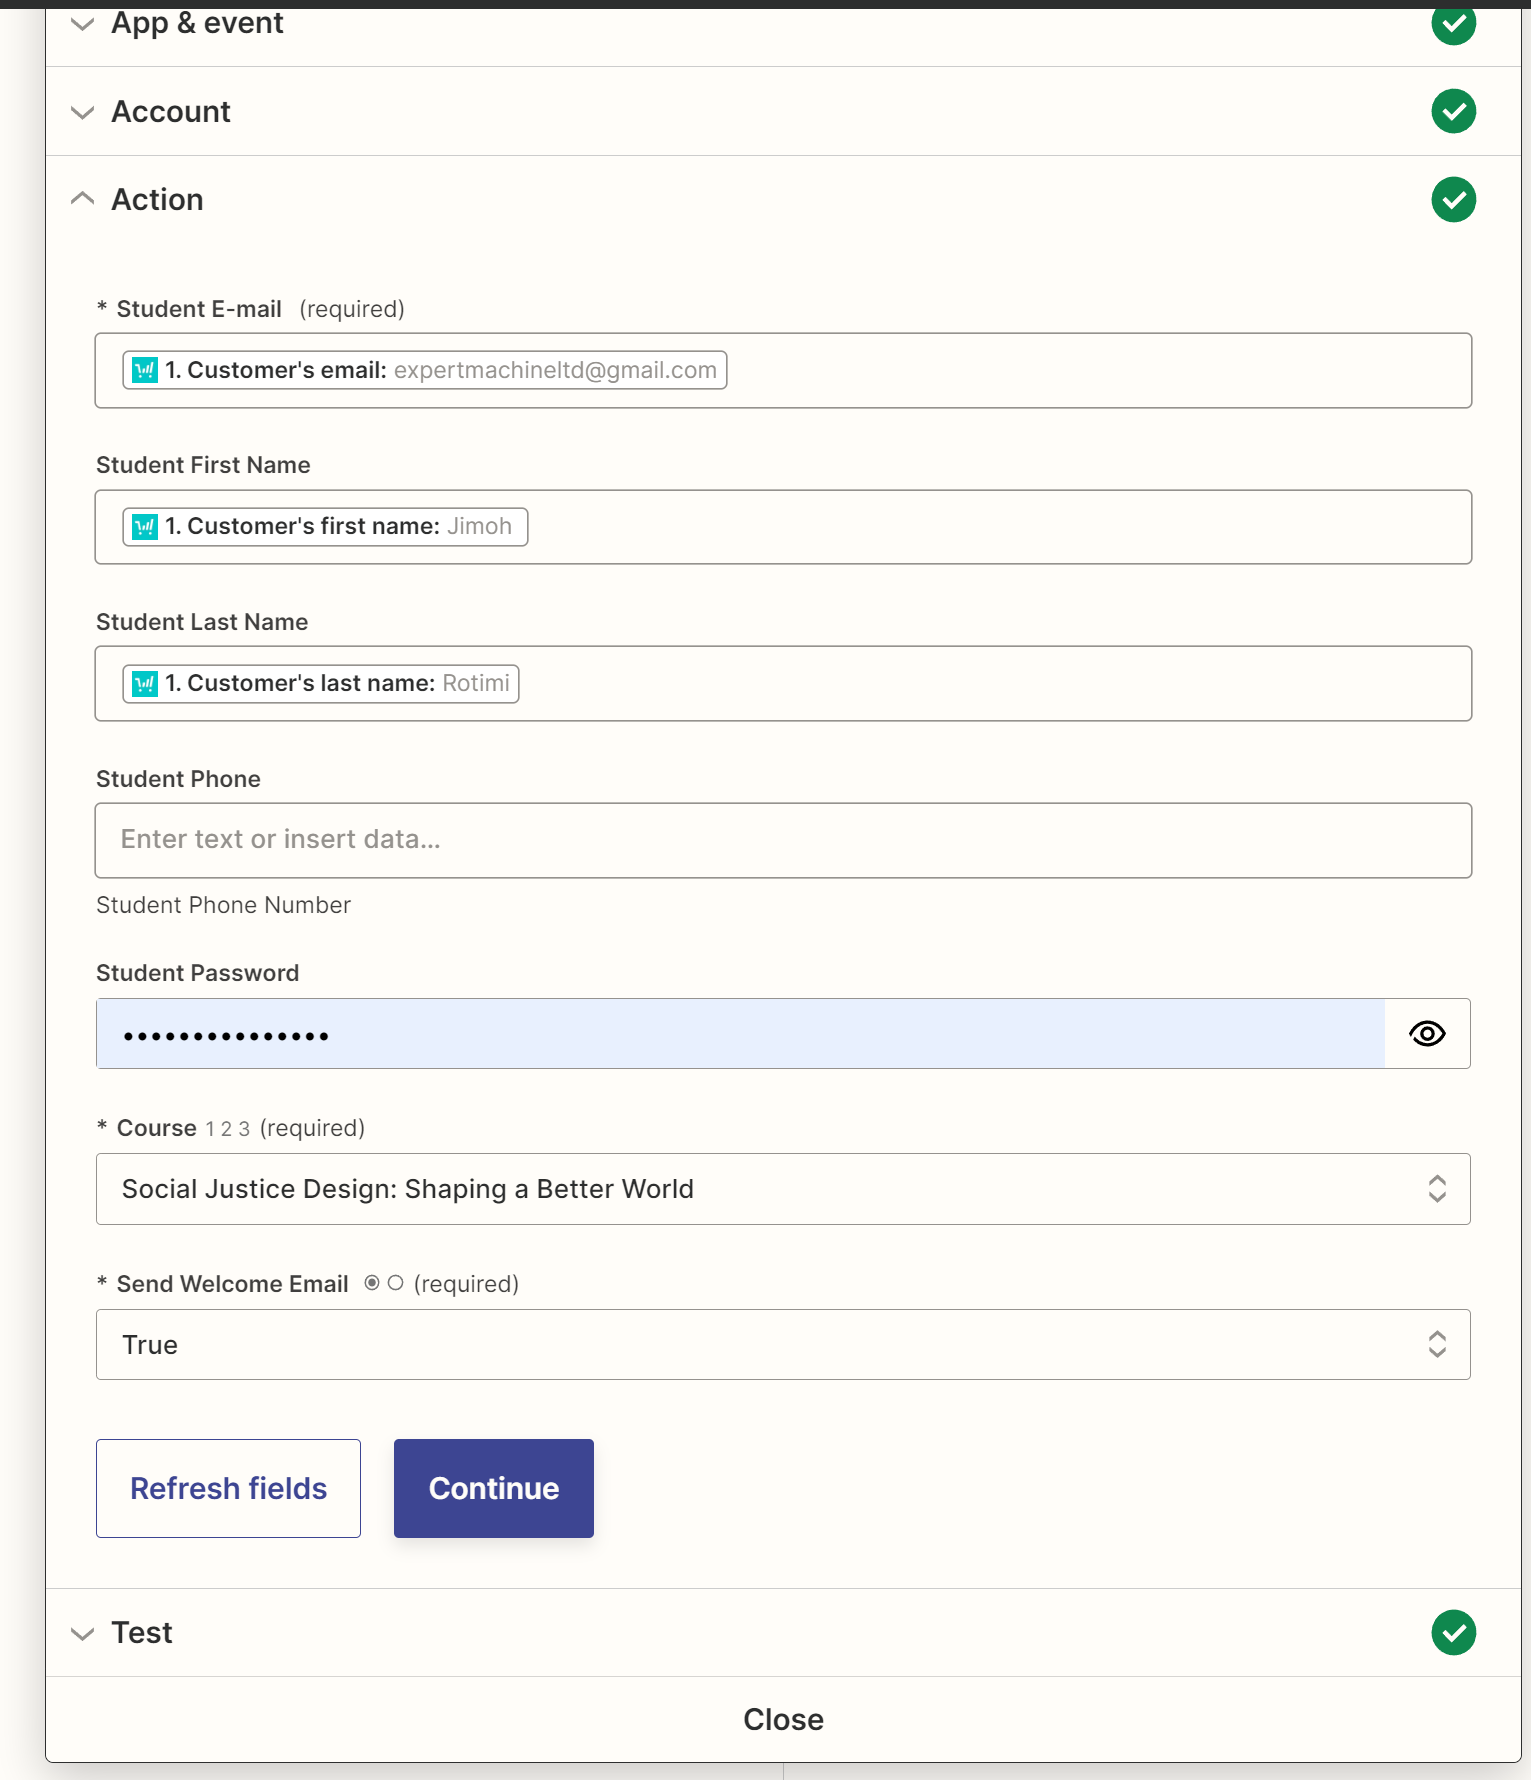Select the Customer's first name pill
This screenshot has width=1531, height=1780.
[x=325, y=527]
